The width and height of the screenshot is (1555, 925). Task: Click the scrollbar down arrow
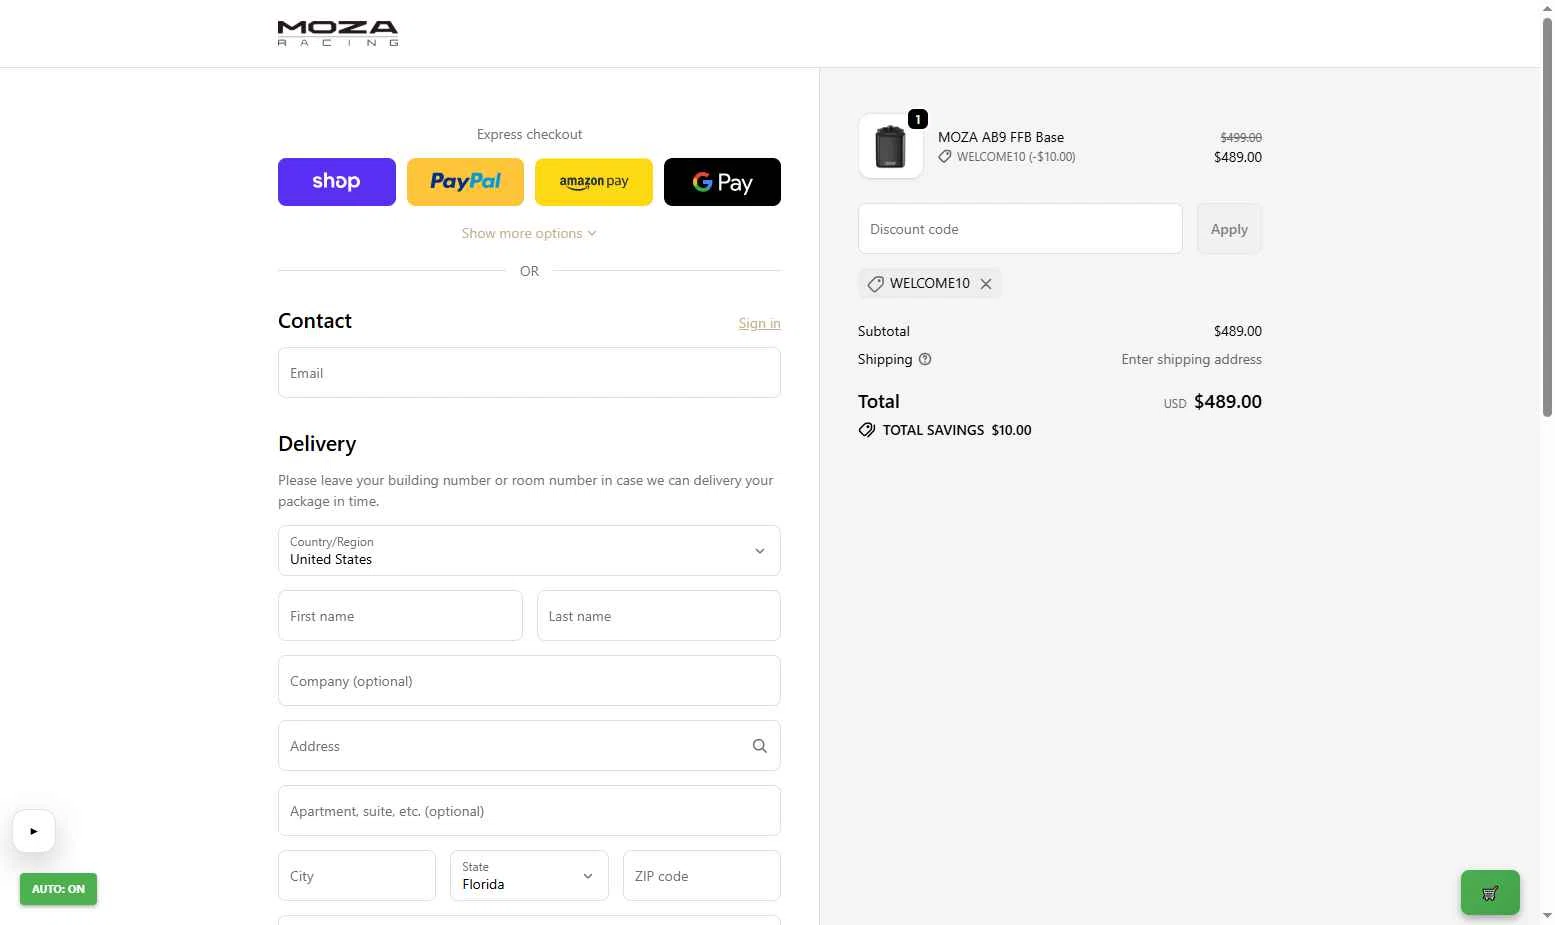click(1547, 916)
